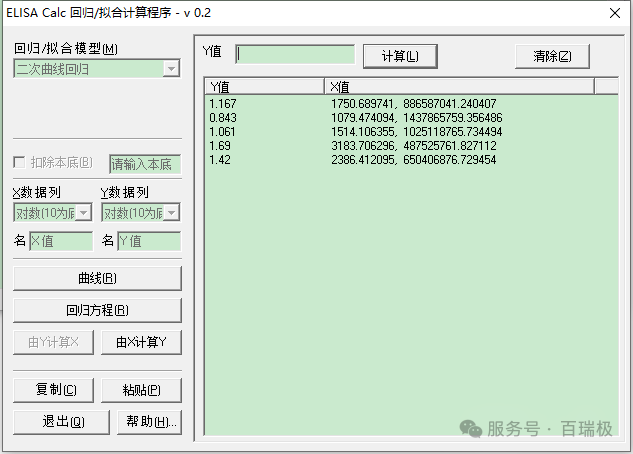Screen dimensions: 633x454
Task: Select the result row with Y value 1.69
Action: point(411,146)
